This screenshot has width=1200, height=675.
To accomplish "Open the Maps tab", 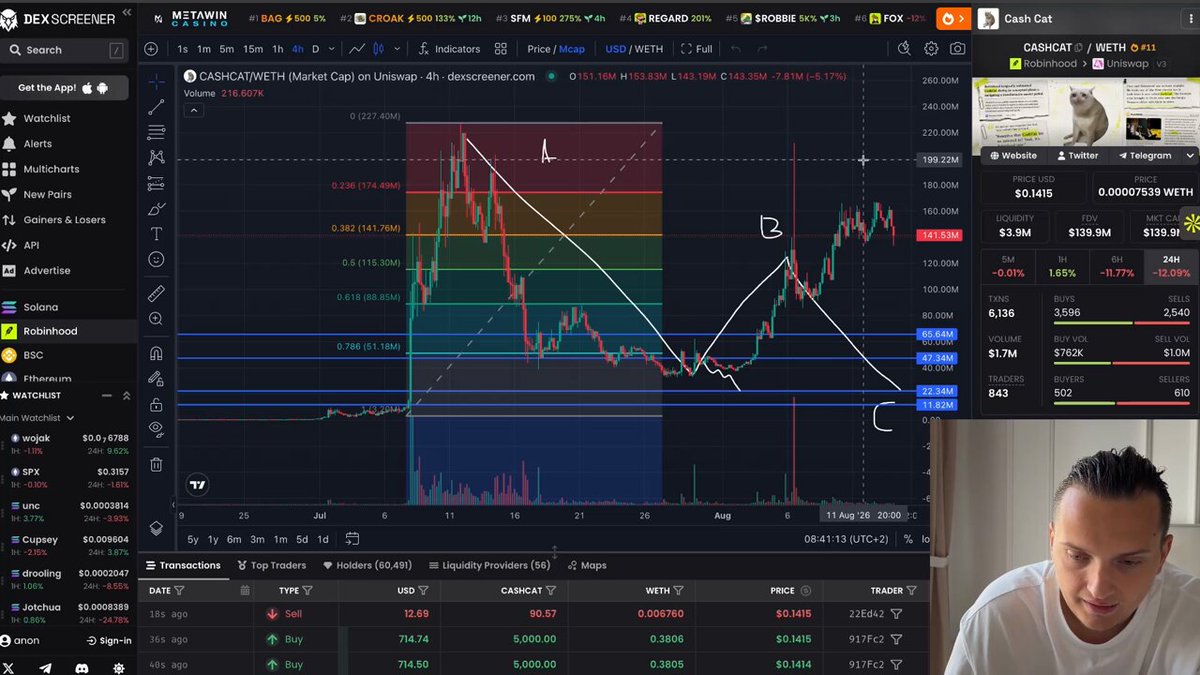I will click(x=586, y=565).
